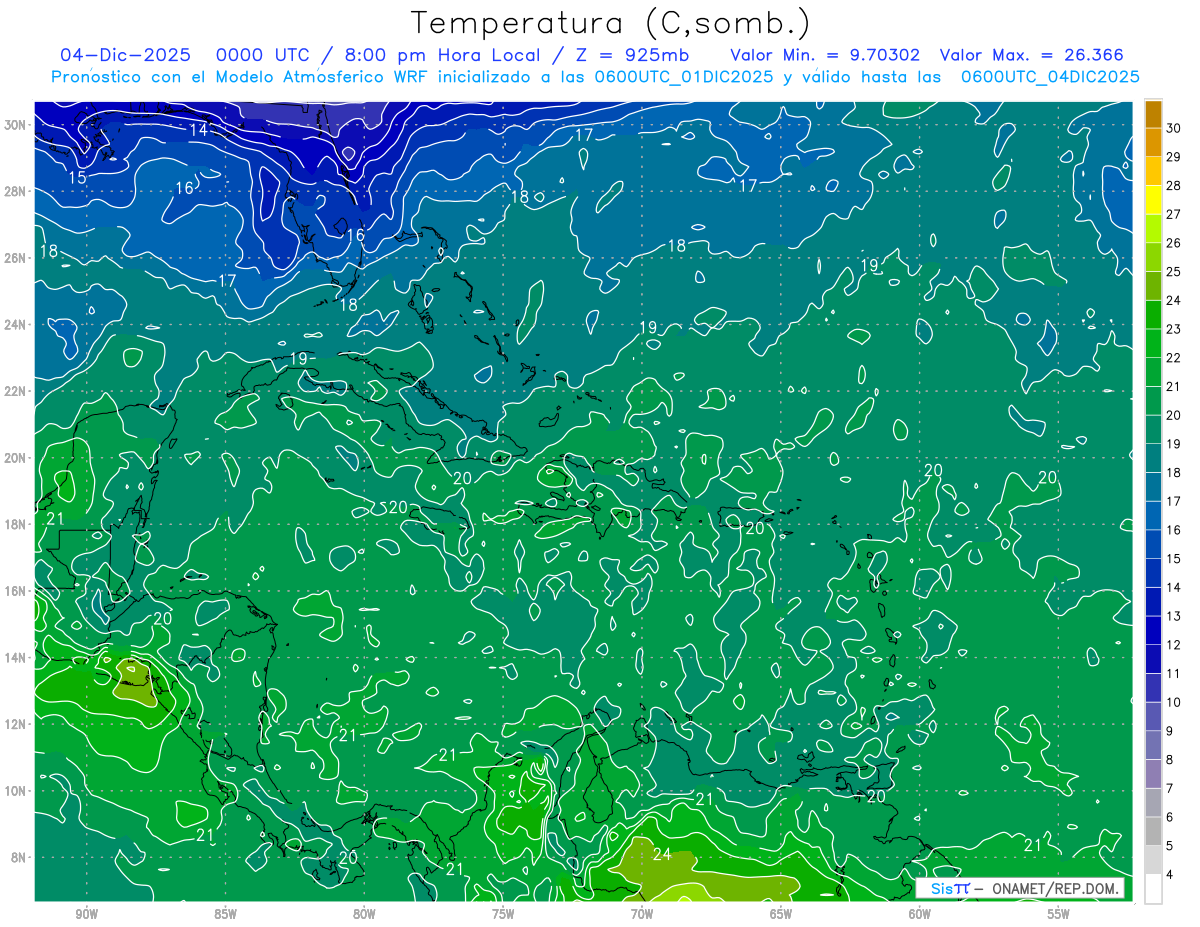Click the "24" contour label over Venezuela
The image size is (1200, 927).
pyautogui.click(x=662, y=854)
